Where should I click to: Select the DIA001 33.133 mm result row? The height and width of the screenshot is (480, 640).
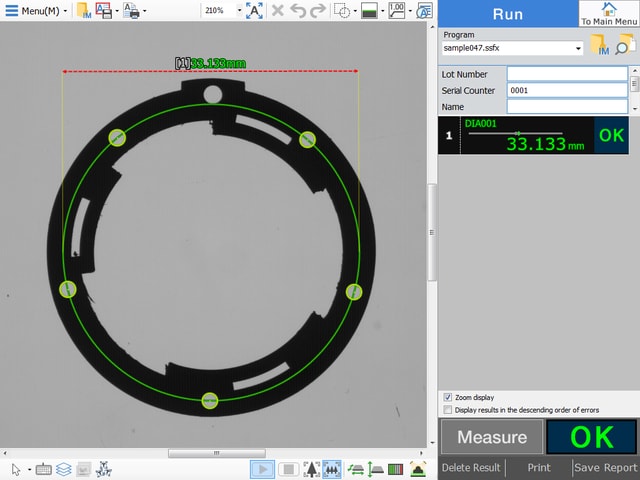533,136
